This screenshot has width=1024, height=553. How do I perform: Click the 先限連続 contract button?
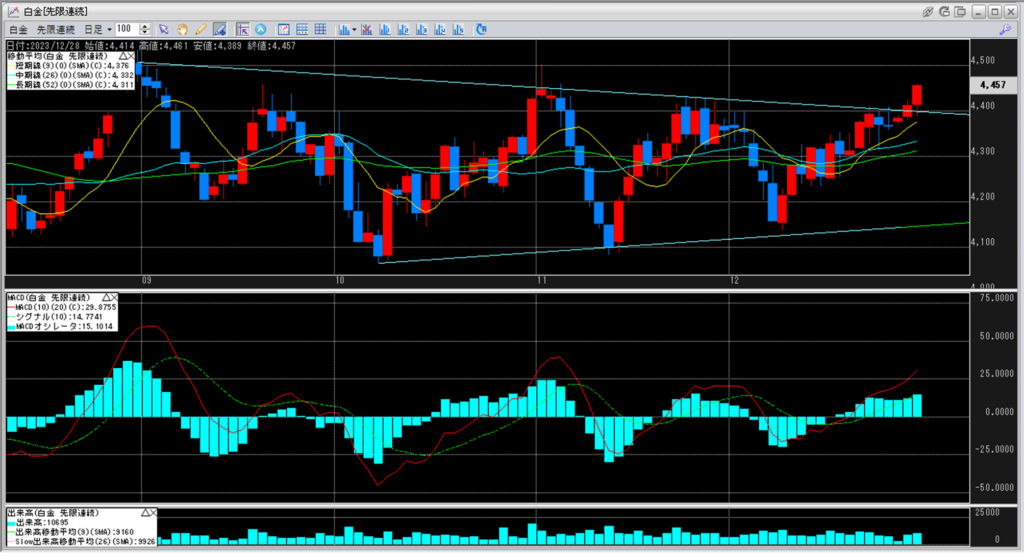(56, 29)
